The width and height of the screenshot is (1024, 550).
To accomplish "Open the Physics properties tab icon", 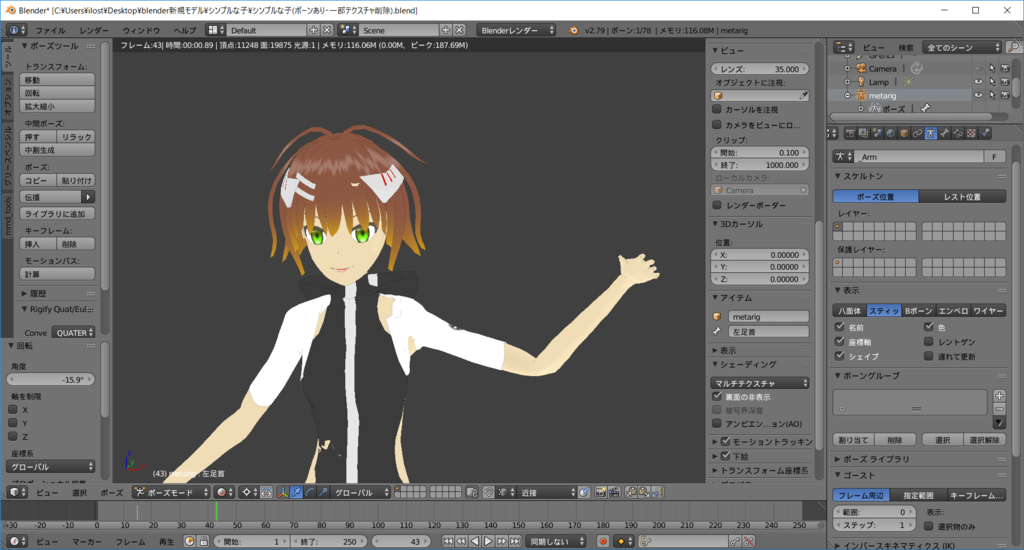I will click(x=985, y=133).
